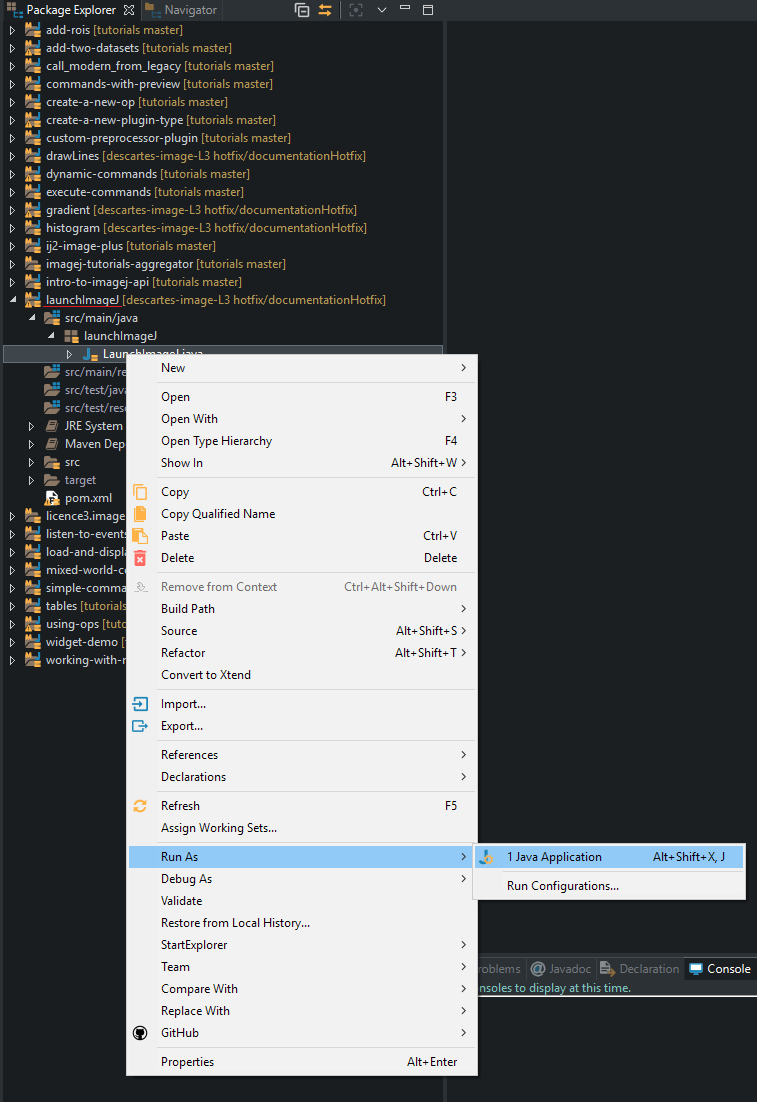
Task: Choose Convert to Xtend
Action: tap(303, 675)
